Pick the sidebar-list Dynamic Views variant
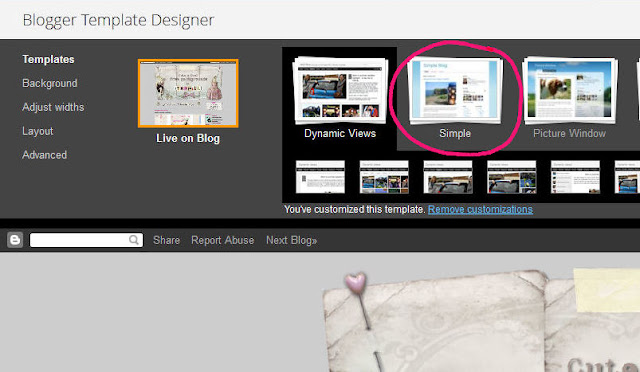The width and height of the screenshot is (640, 372). tap(575, 176)
